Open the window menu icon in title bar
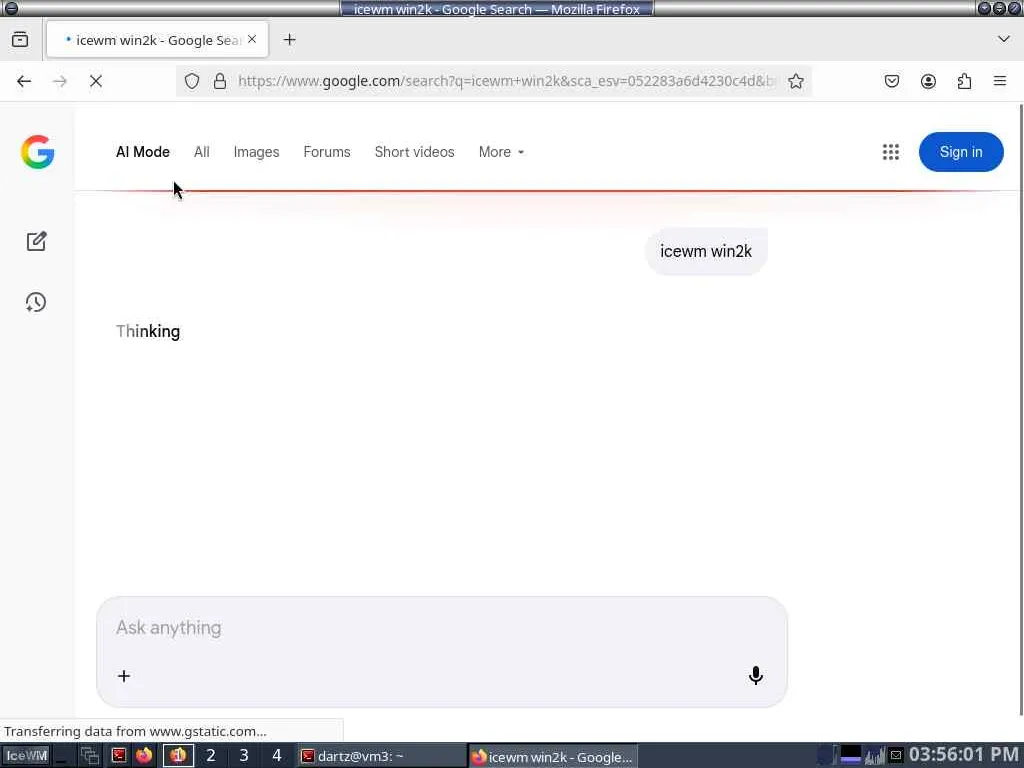Viewport: 1024px width, 768px height. point(10,8)
